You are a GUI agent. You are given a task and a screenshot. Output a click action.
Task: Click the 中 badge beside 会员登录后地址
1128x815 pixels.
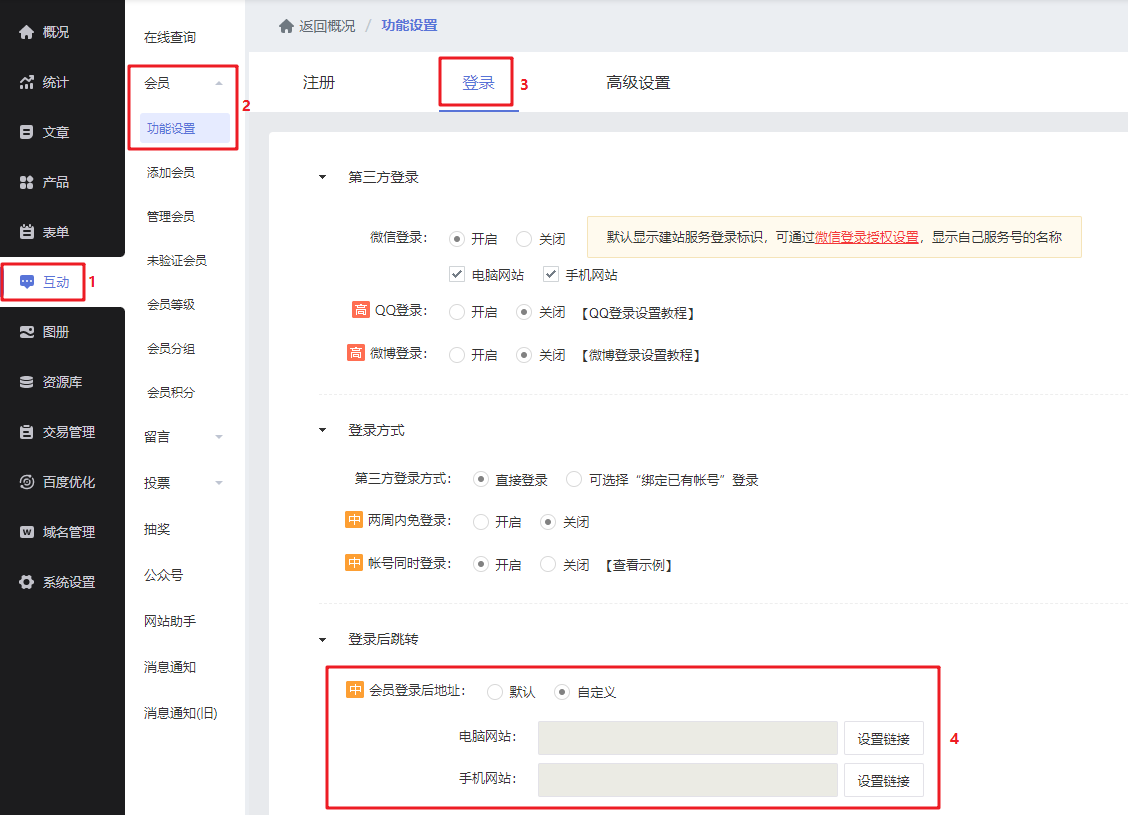coord(355,690)
